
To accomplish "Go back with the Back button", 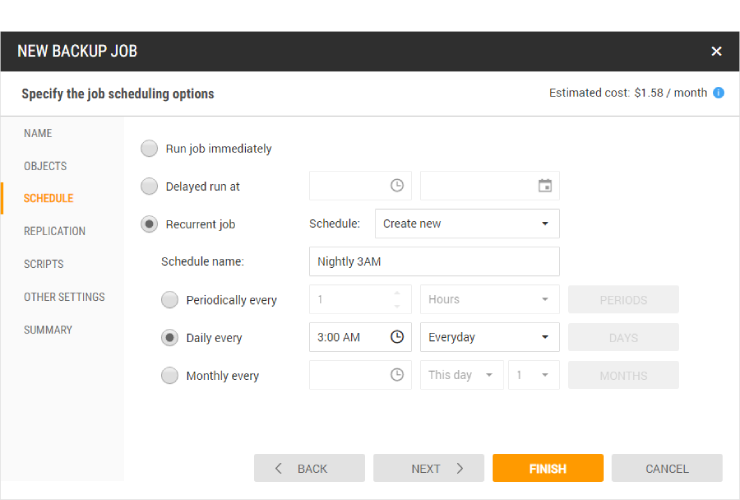I will (x=309, y=468).
